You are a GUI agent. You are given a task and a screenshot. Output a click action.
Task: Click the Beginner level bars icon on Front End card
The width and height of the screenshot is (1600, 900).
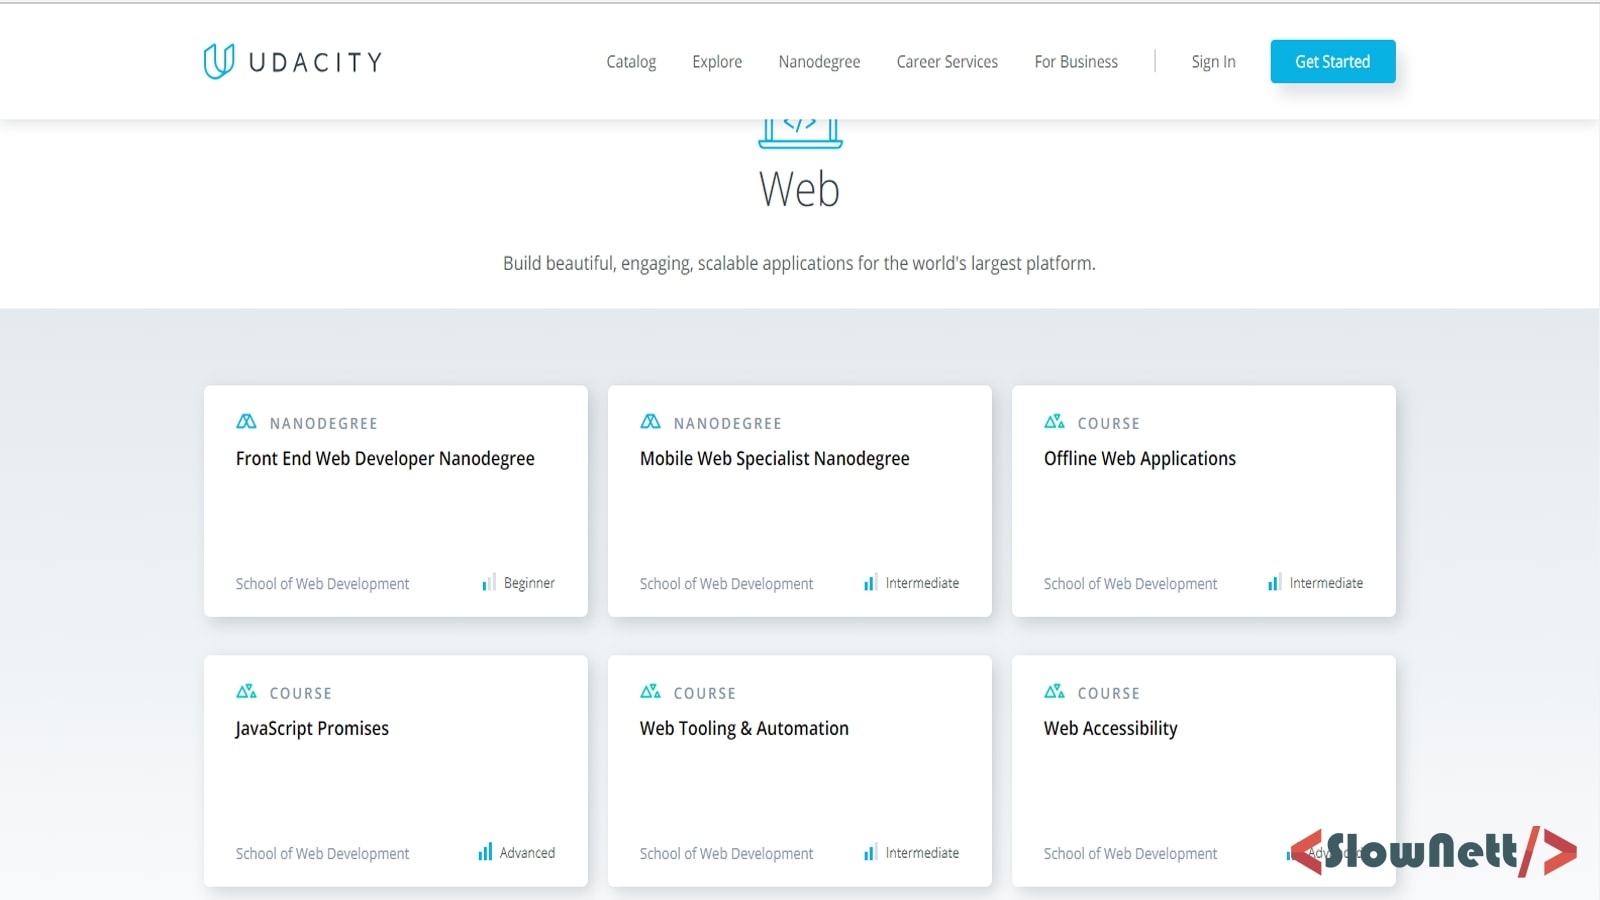tap(488, 582)
